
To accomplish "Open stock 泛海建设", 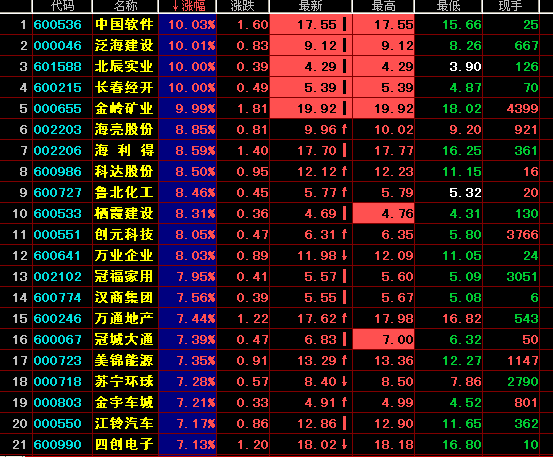I will click(x=124, y=45).
